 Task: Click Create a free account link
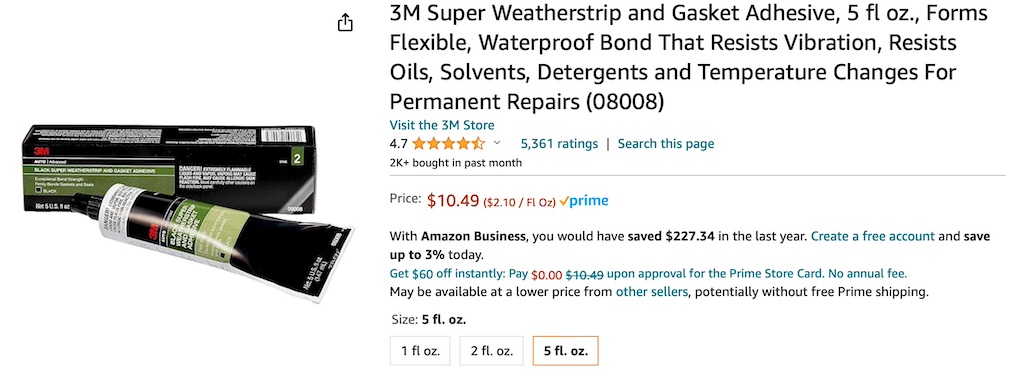872,236
